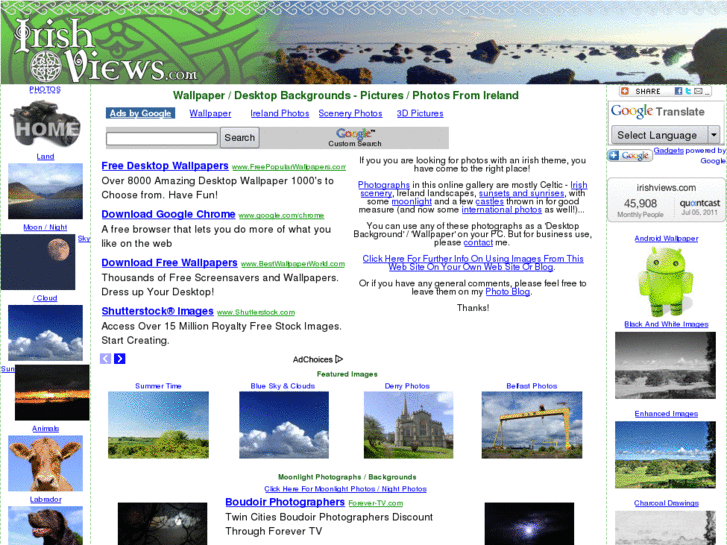The width and height of the screenshot is (727, 545).
Task: Open the cloud thumbnail in sidebar
Action: pyautogui.click(x=45, y=333)
